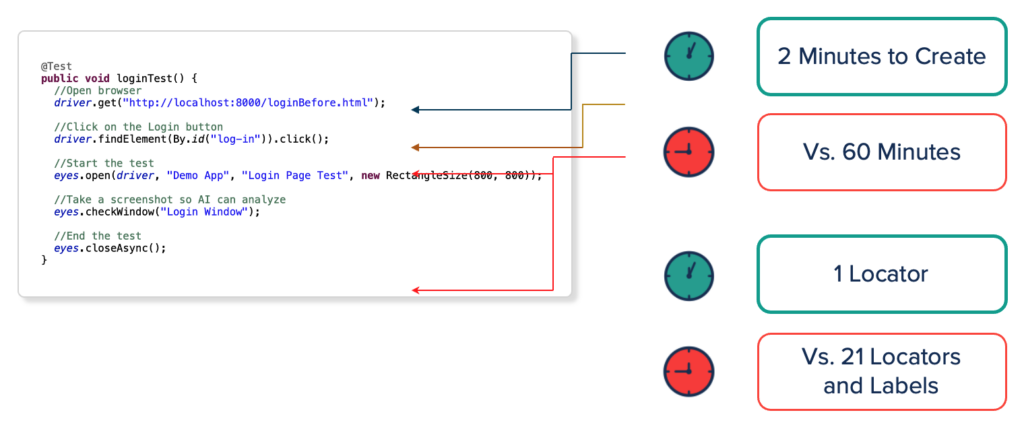Click the red clock beside Vs. 60 Minutes

[690, 152]
